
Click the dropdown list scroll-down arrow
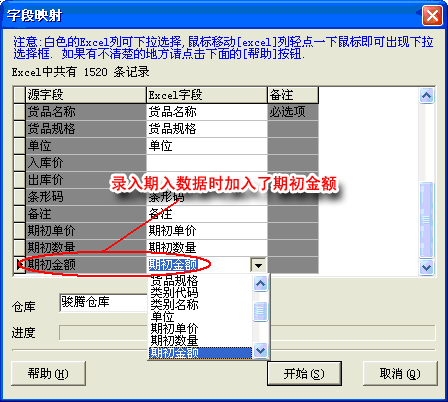260,351
